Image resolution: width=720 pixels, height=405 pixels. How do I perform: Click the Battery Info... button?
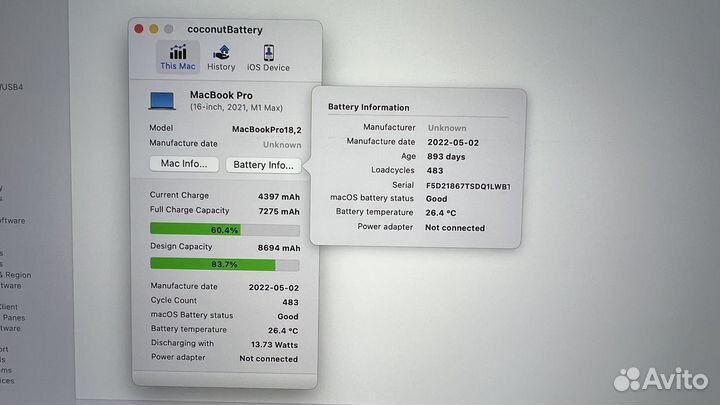coord(263,165)
